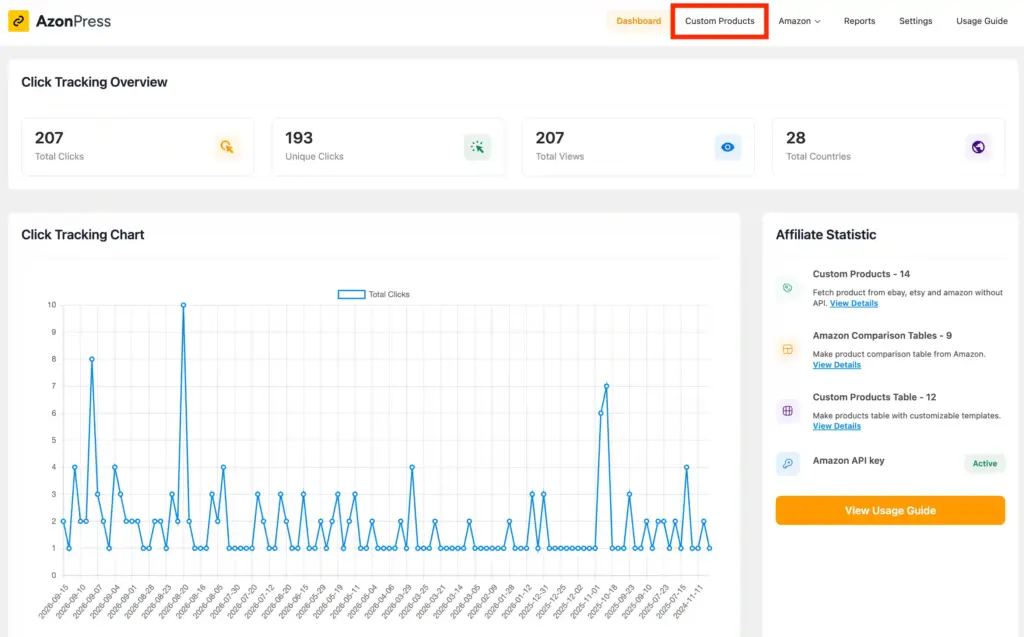
Task: Click the Click Tracking Overview heading
Action: click(94, 82)
